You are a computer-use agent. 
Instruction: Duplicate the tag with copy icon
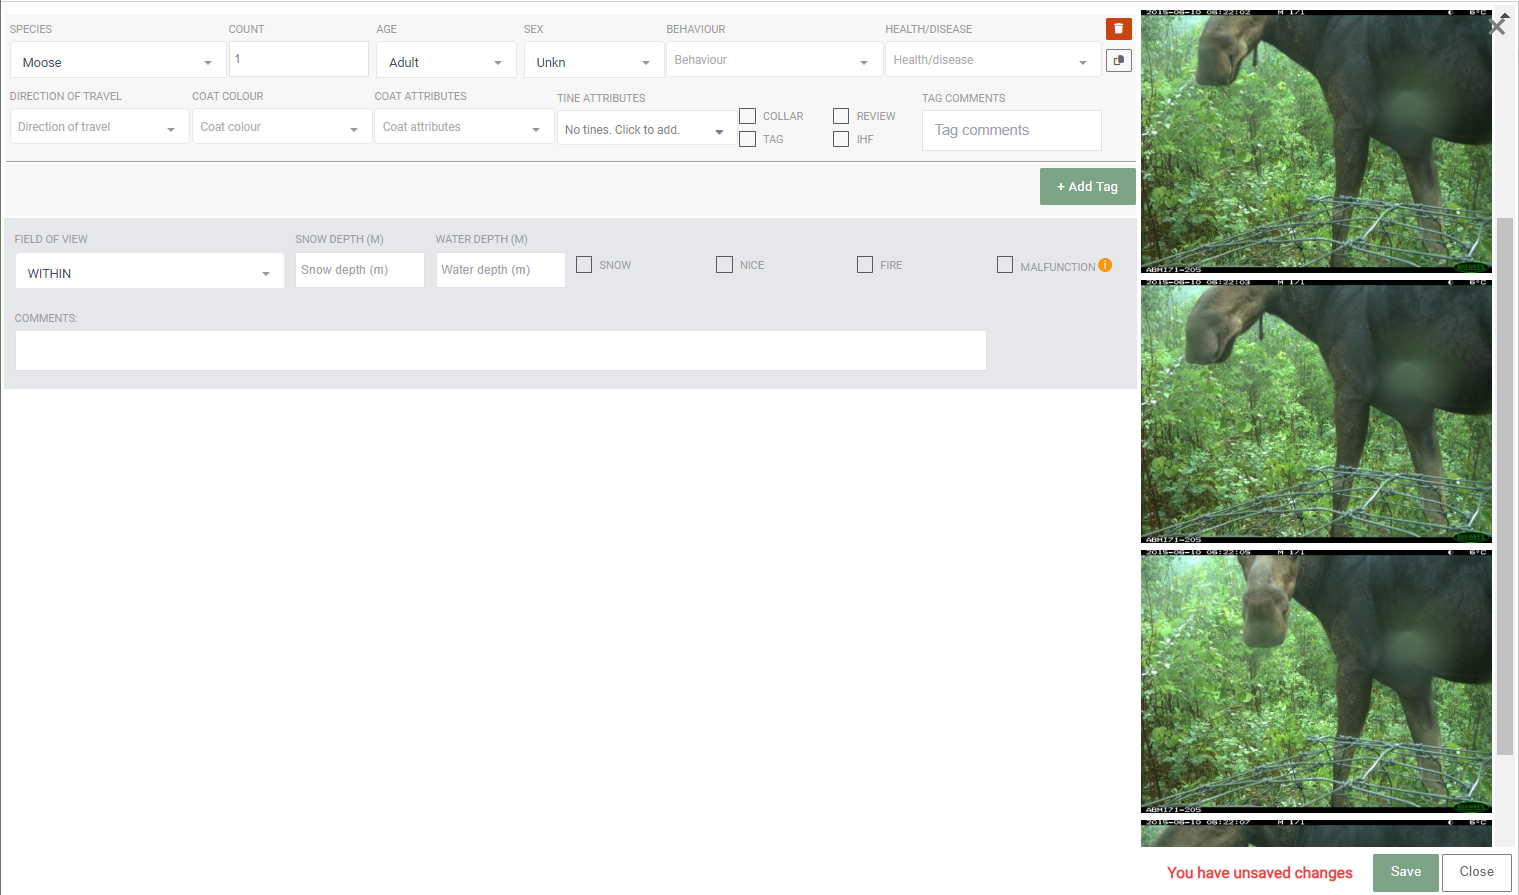(1118, 61)
